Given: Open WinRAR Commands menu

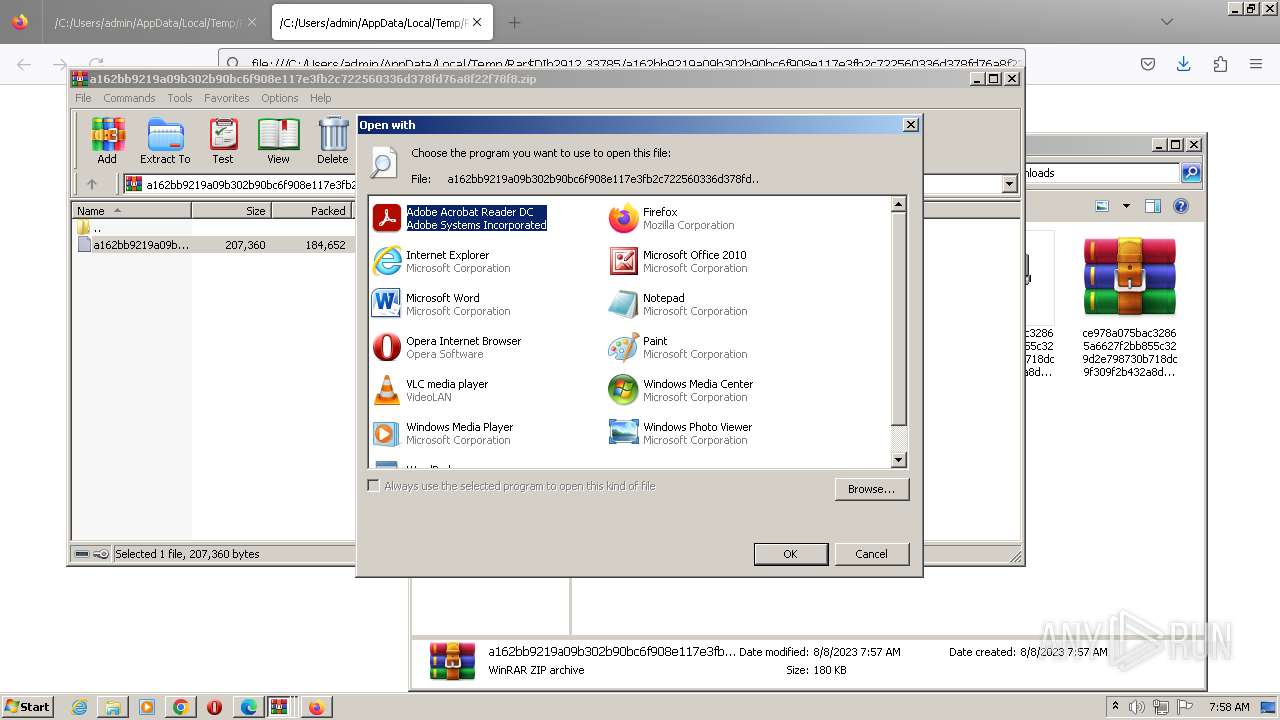Looking at the screenshot, I should point(129,98).
